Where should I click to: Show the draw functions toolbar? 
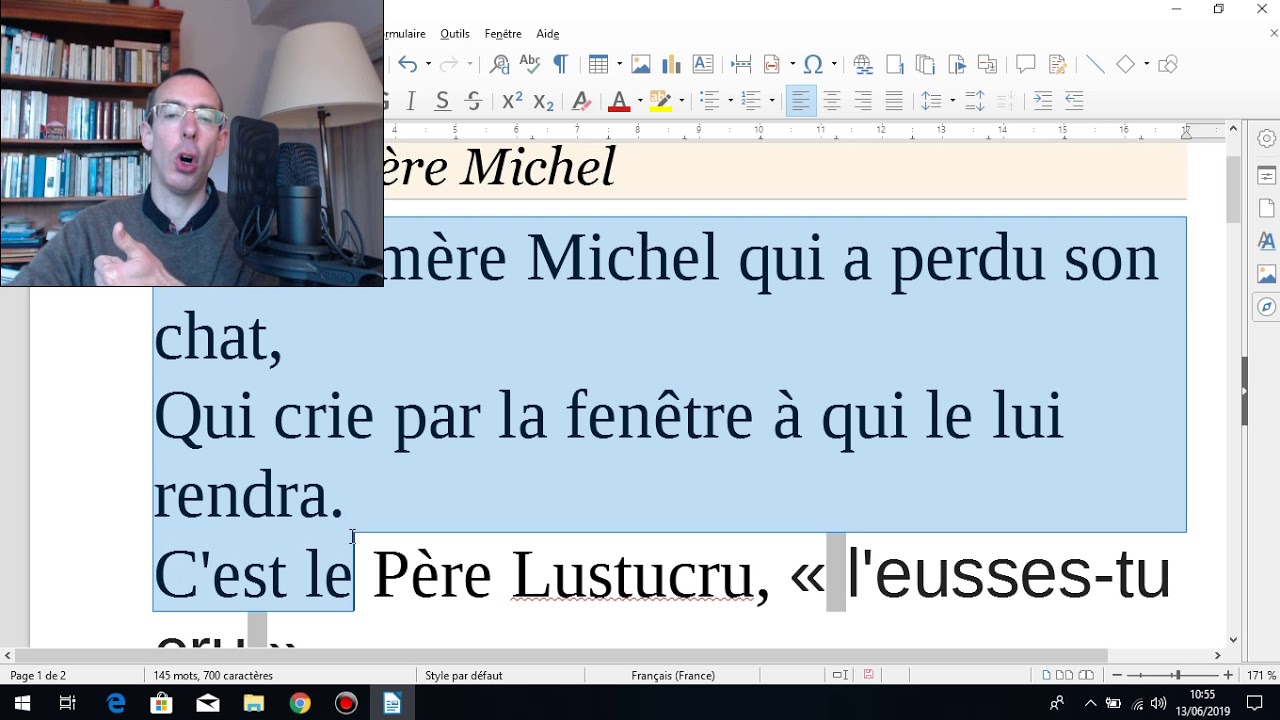coord(1167,64)
